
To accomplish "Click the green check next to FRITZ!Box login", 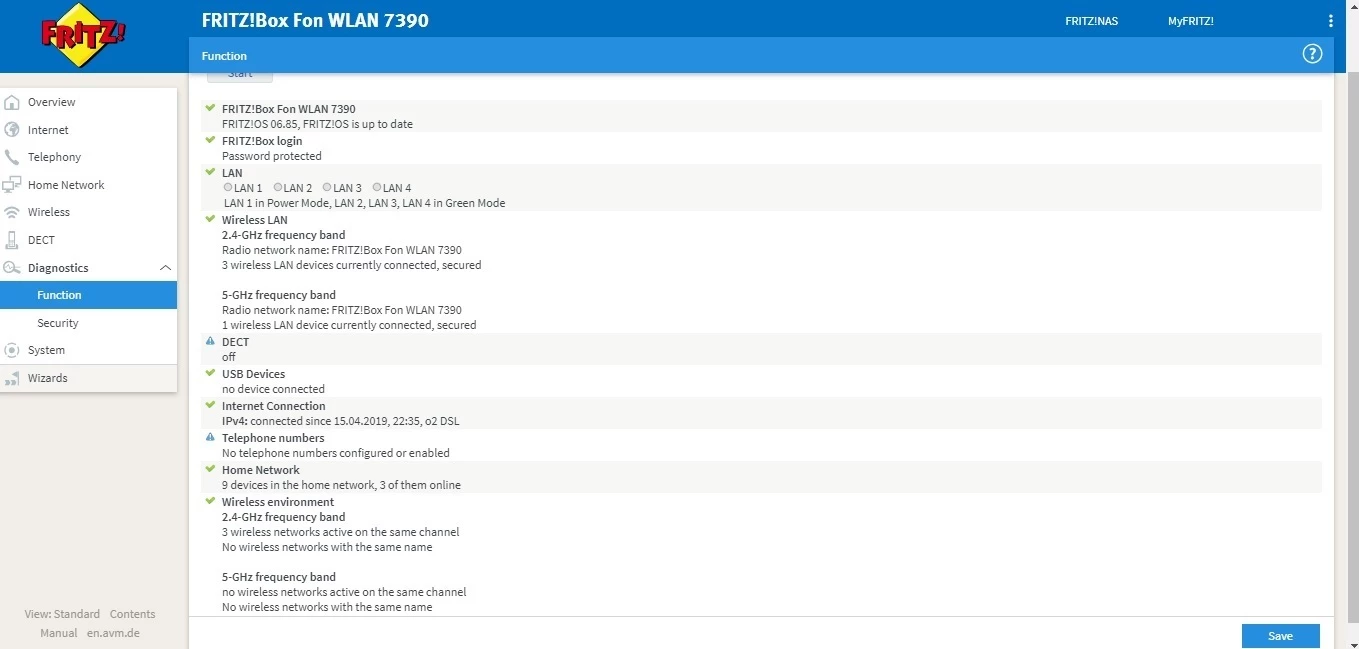I will [x=210, y=140].
